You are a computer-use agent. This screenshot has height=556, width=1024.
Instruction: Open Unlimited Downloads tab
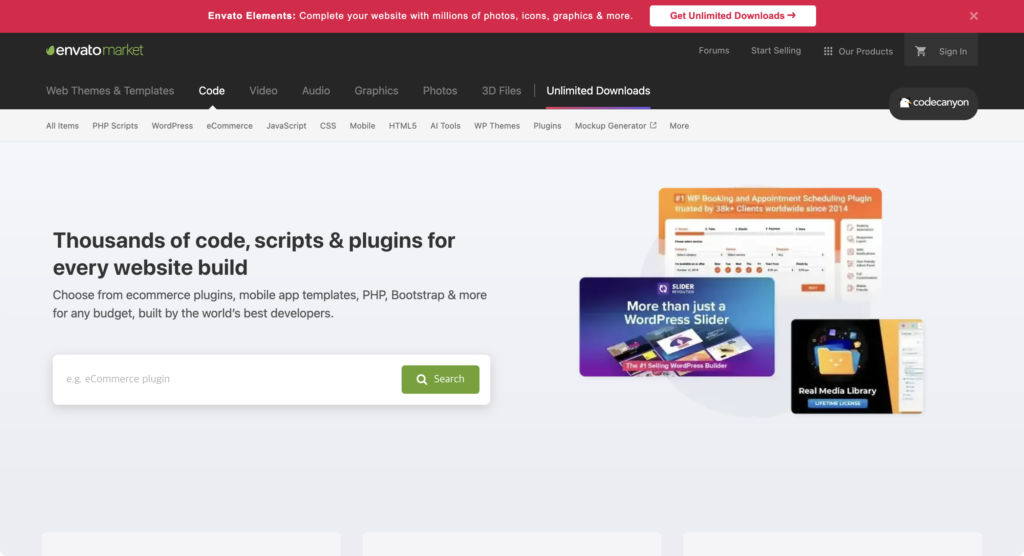click(598, 91)
